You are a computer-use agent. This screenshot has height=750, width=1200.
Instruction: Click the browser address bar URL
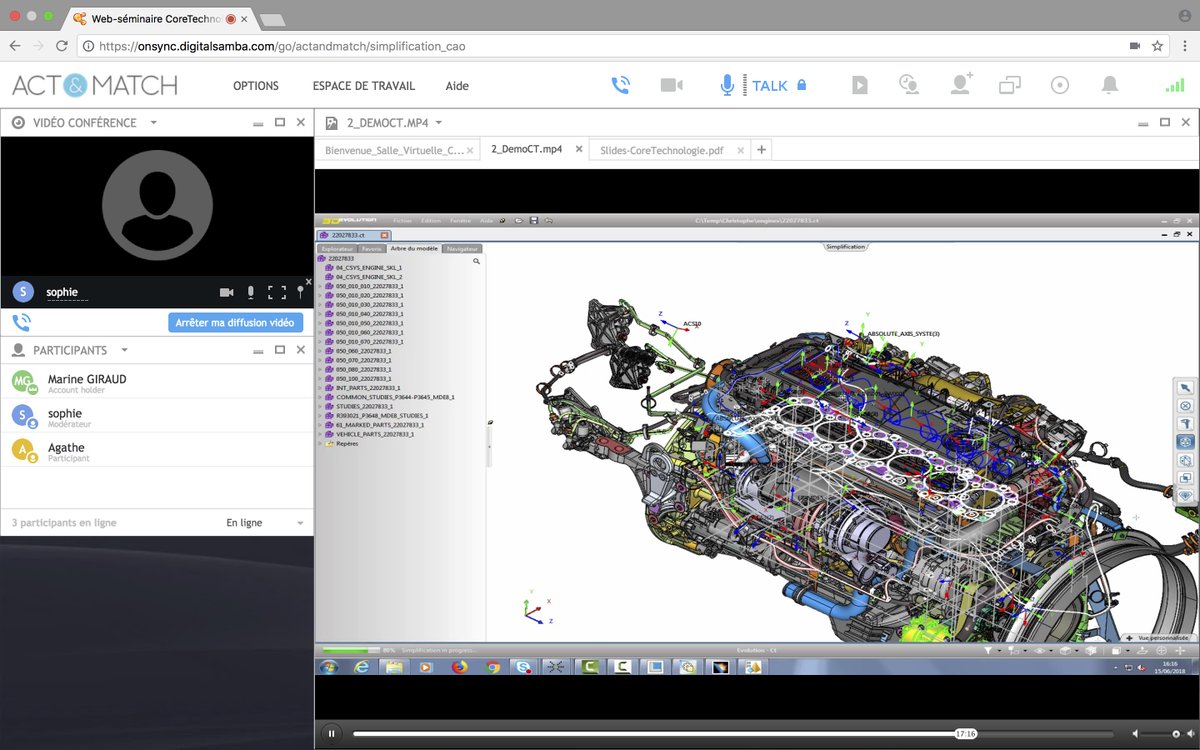pos(282,46)
